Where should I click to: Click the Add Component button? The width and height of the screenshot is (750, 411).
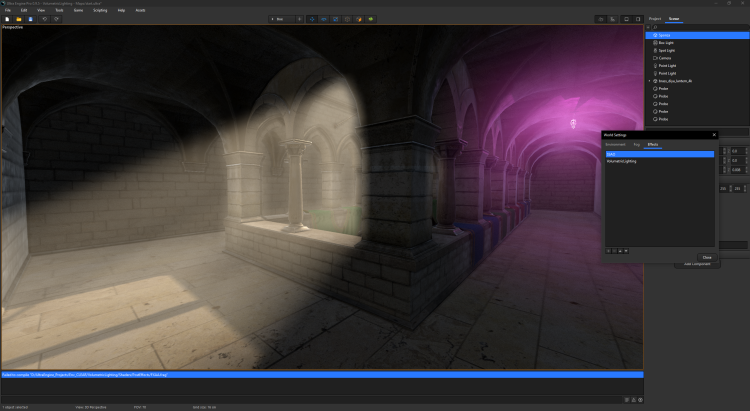695,264
